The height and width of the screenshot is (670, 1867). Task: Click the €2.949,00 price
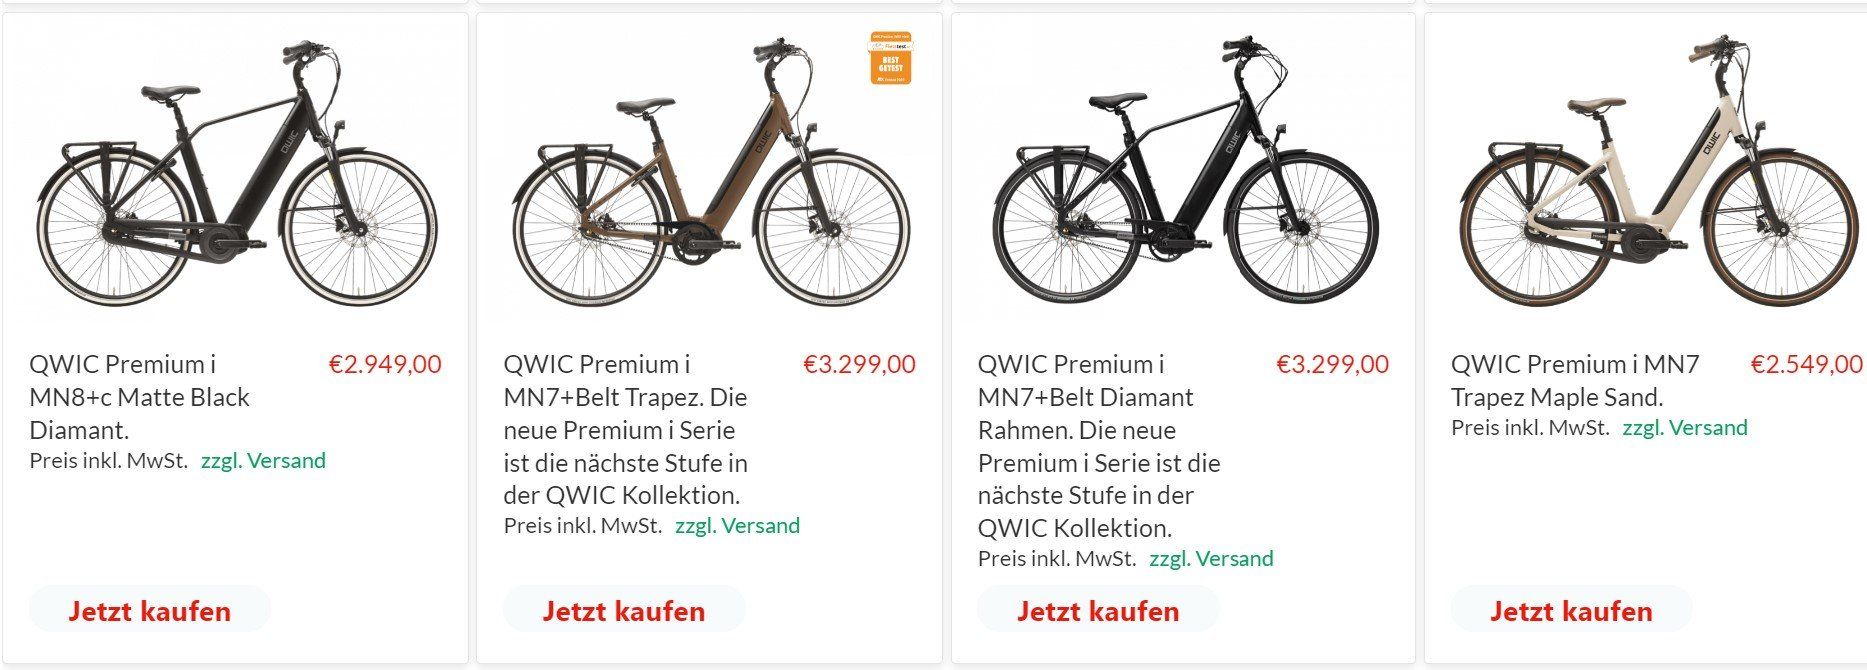[x=385, y=364]
